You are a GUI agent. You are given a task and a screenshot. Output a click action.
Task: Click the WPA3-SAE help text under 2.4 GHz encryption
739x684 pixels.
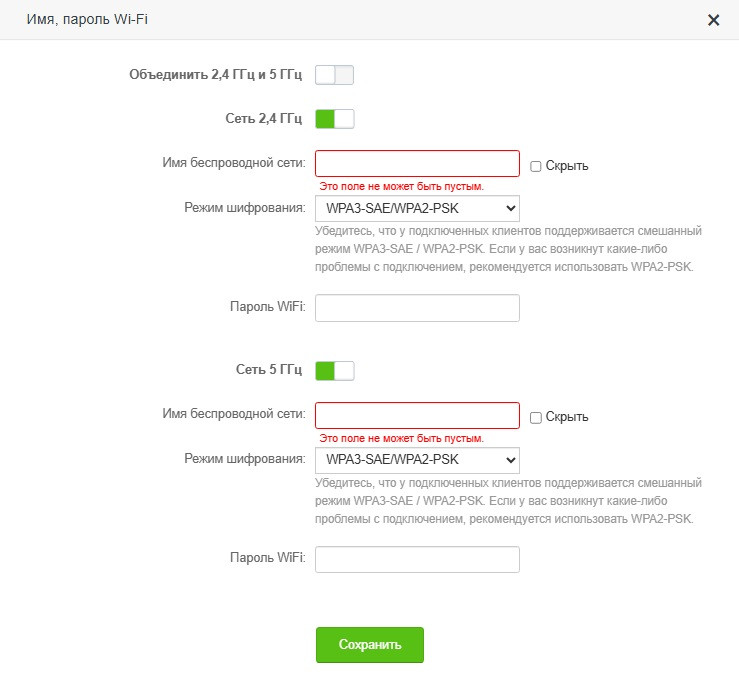[508, 249]
